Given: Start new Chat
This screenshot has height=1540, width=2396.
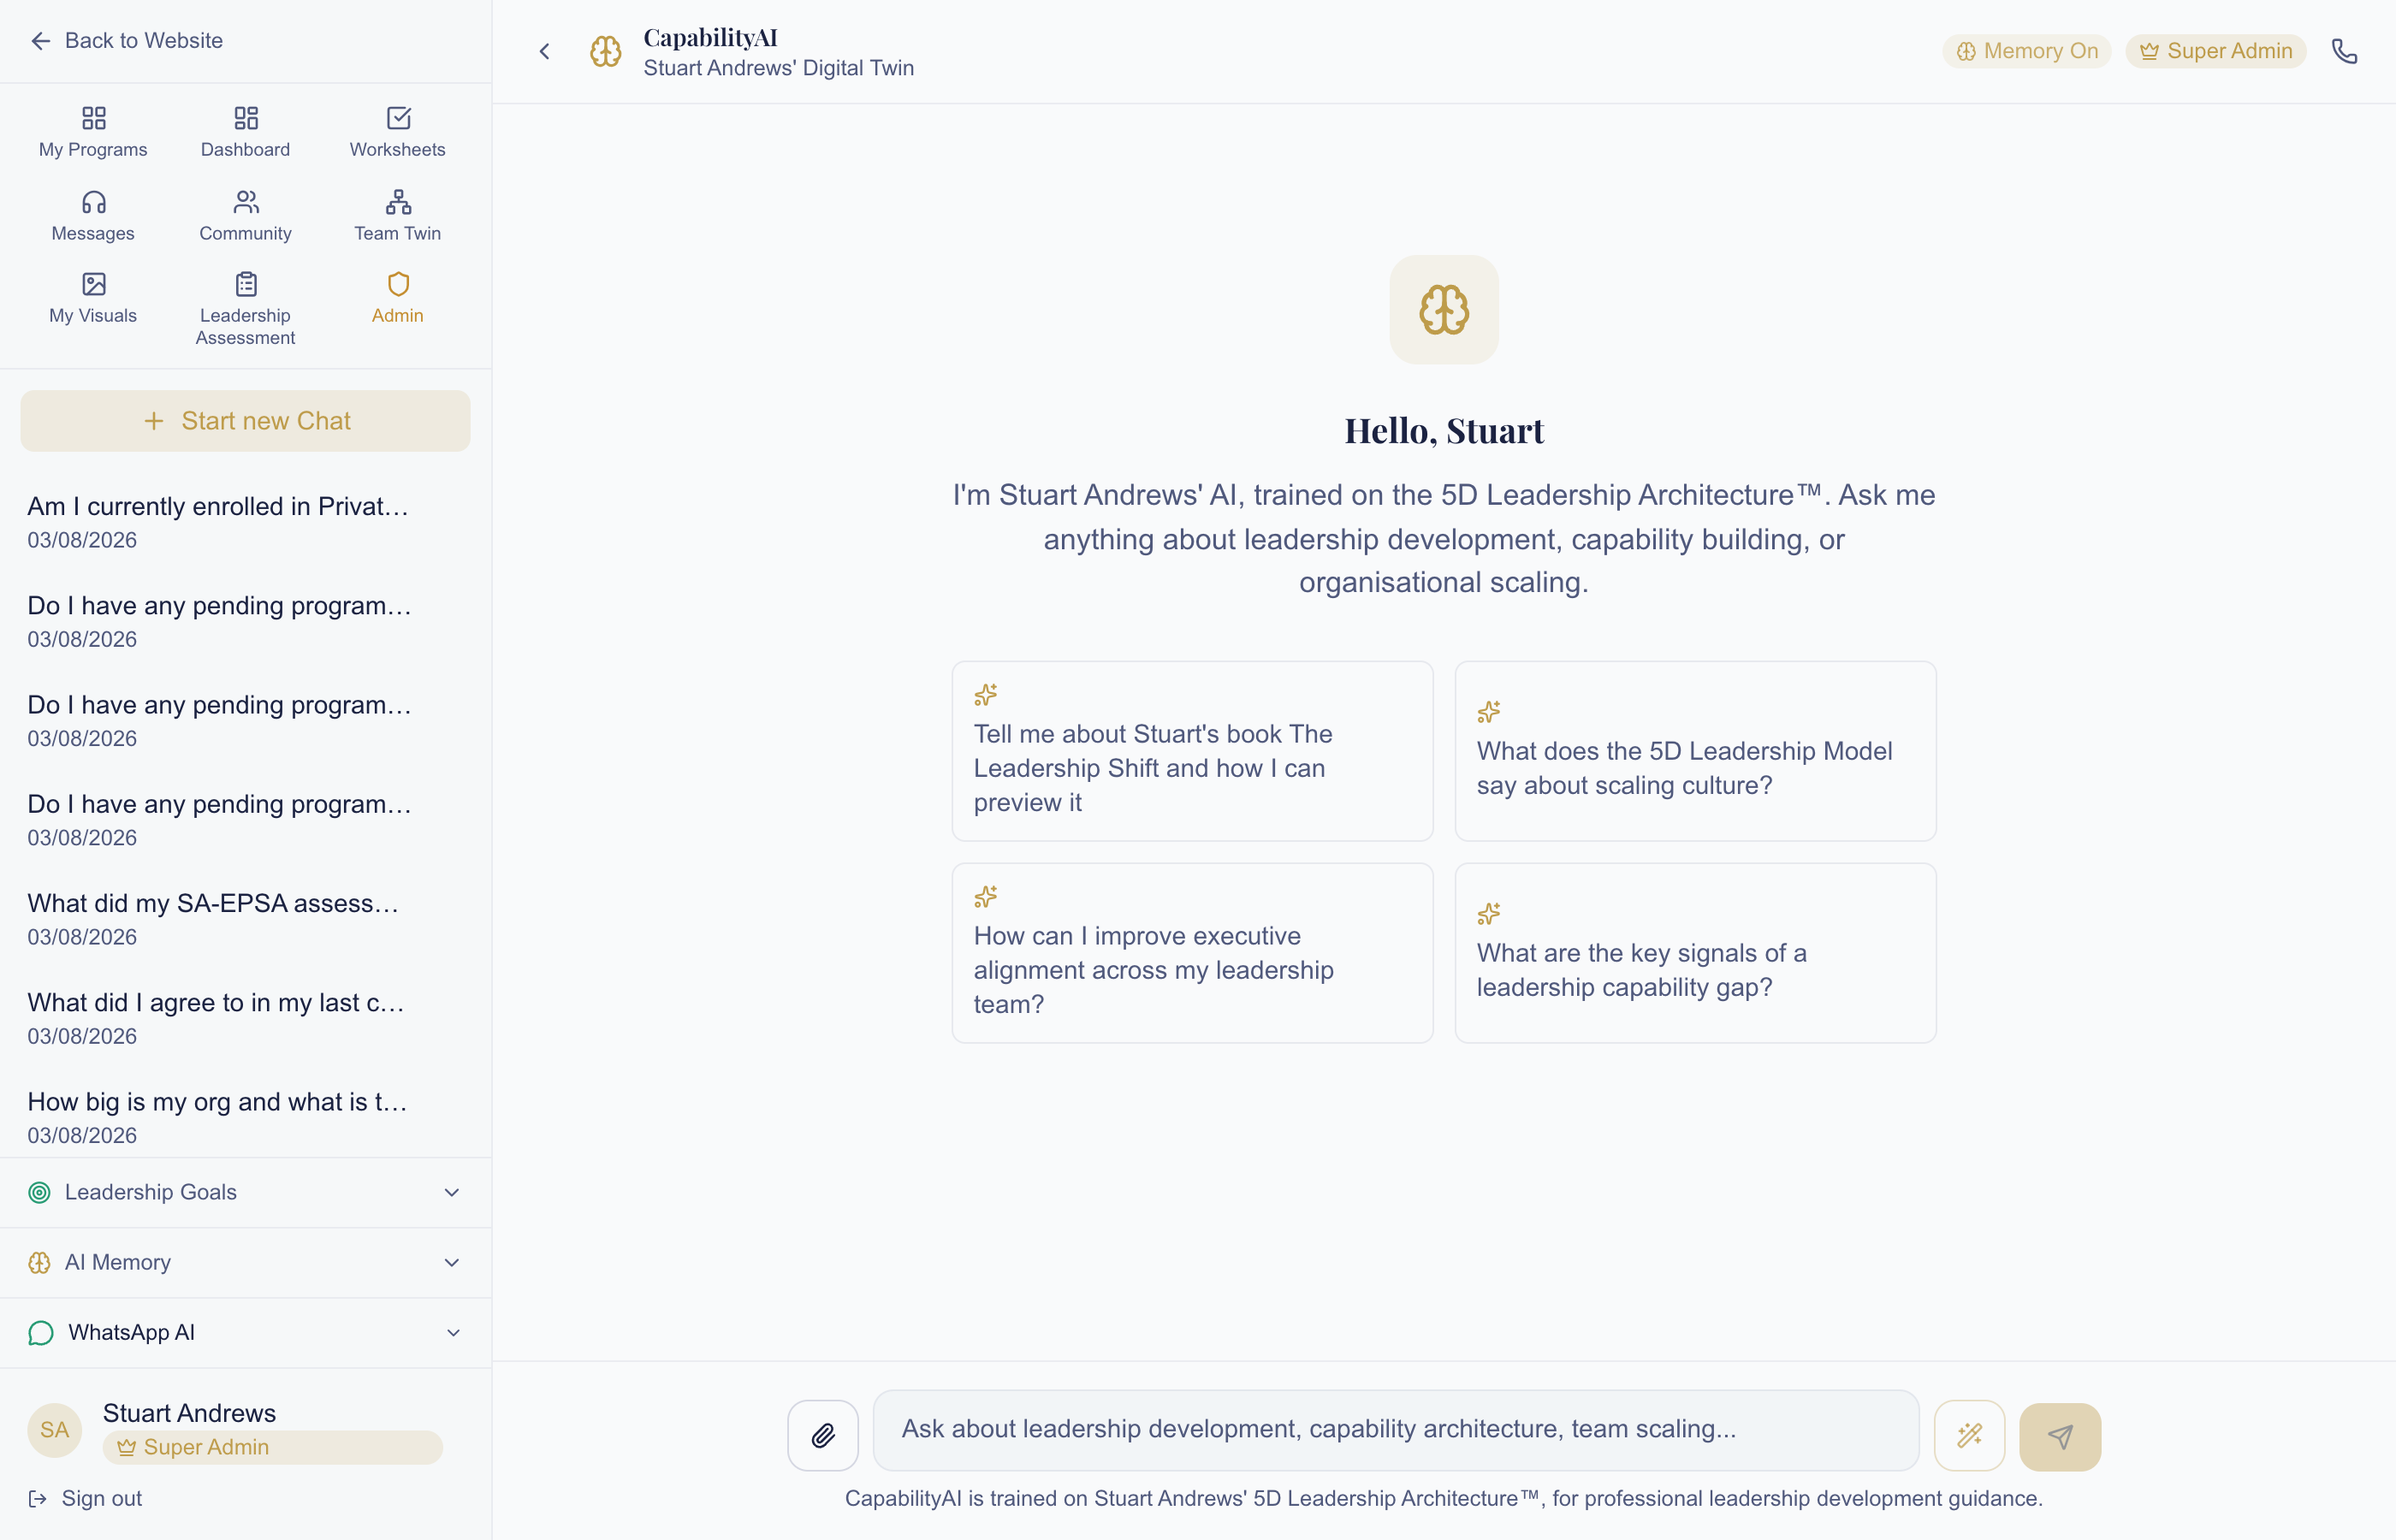Looking at the screenshot, I should tap(245, 420).
